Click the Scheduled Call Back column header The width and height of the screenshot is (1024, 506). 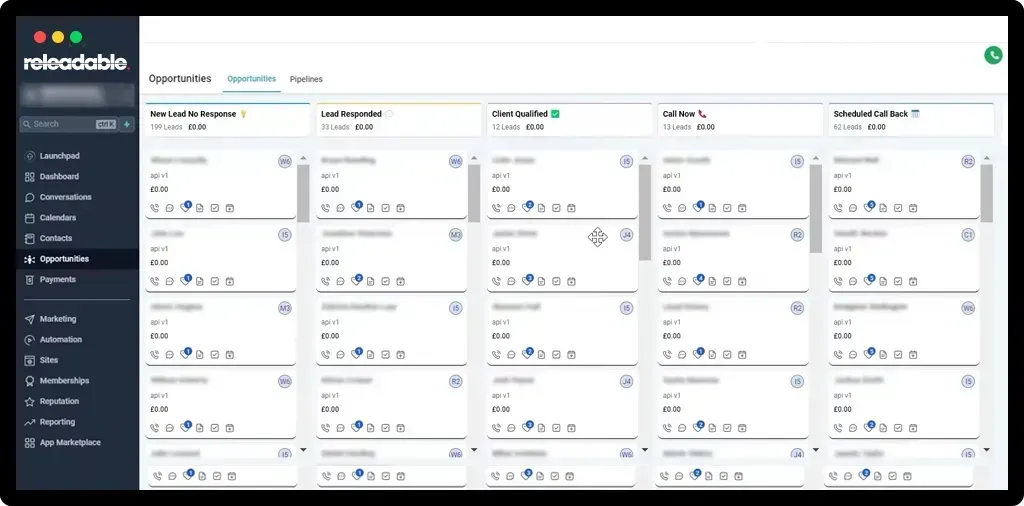click(x=911, y=120)
